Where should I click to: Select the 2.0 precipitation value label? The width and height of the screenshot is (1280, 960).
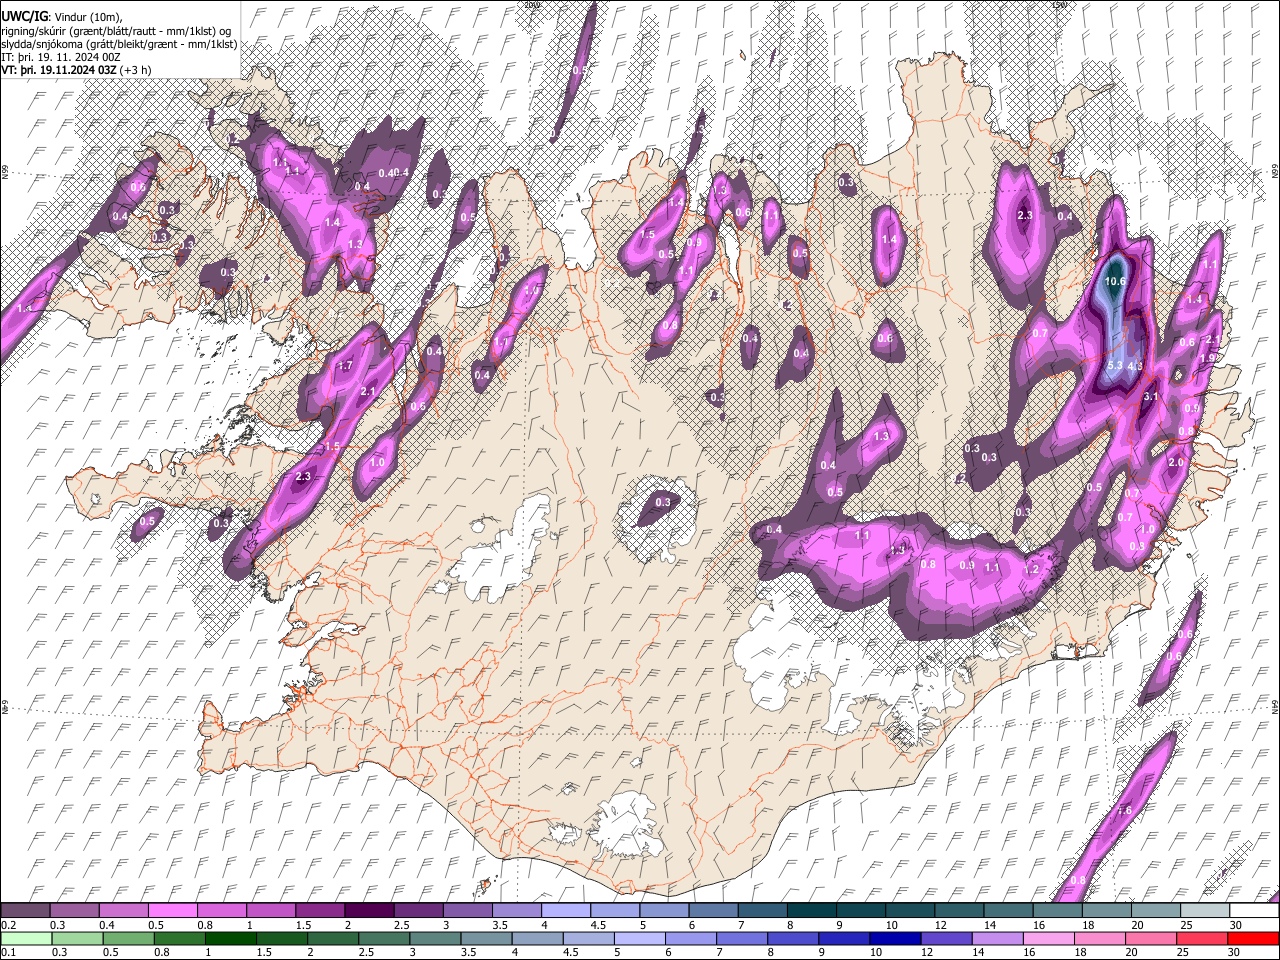click(x=1176, y=463)
